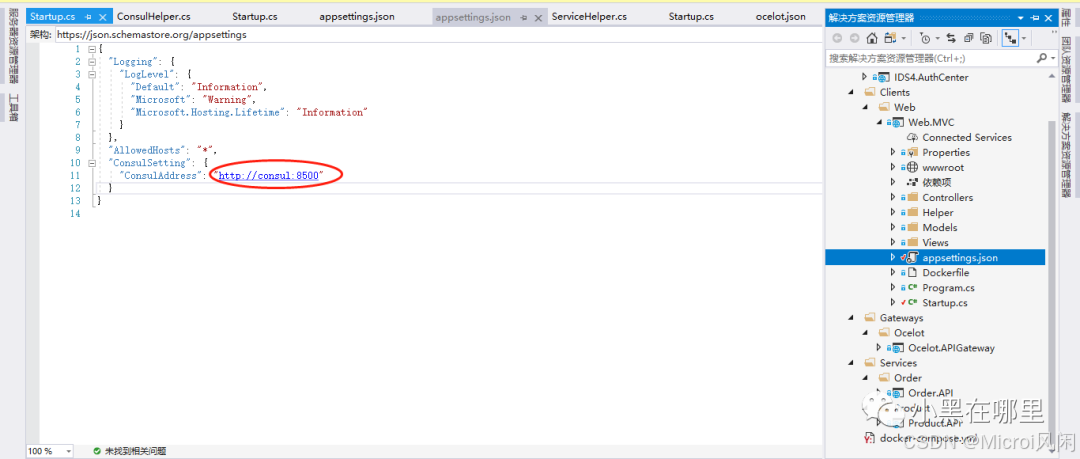Click the wwwroot globe icon

911,167
